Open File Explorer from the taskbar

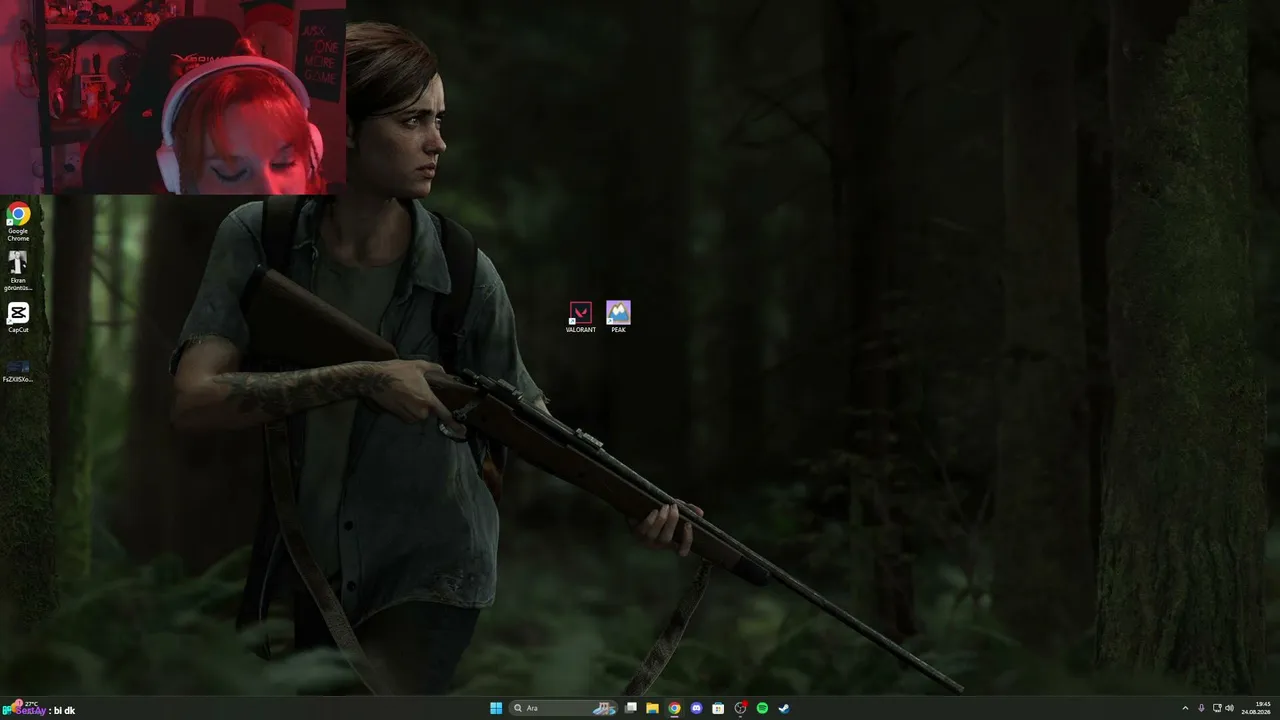tap(653, 708)
